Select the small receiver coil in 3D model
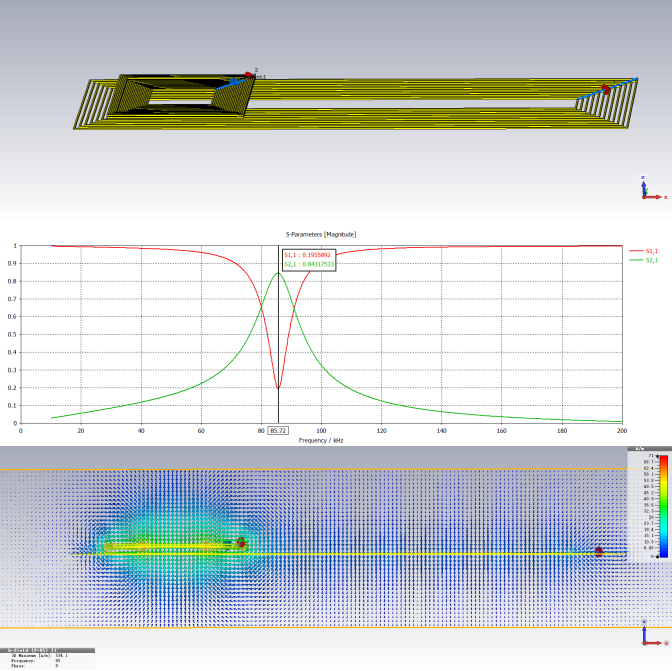Image resolution: width=672 pixels, height=671 pixels. click(x=180, y=95)
